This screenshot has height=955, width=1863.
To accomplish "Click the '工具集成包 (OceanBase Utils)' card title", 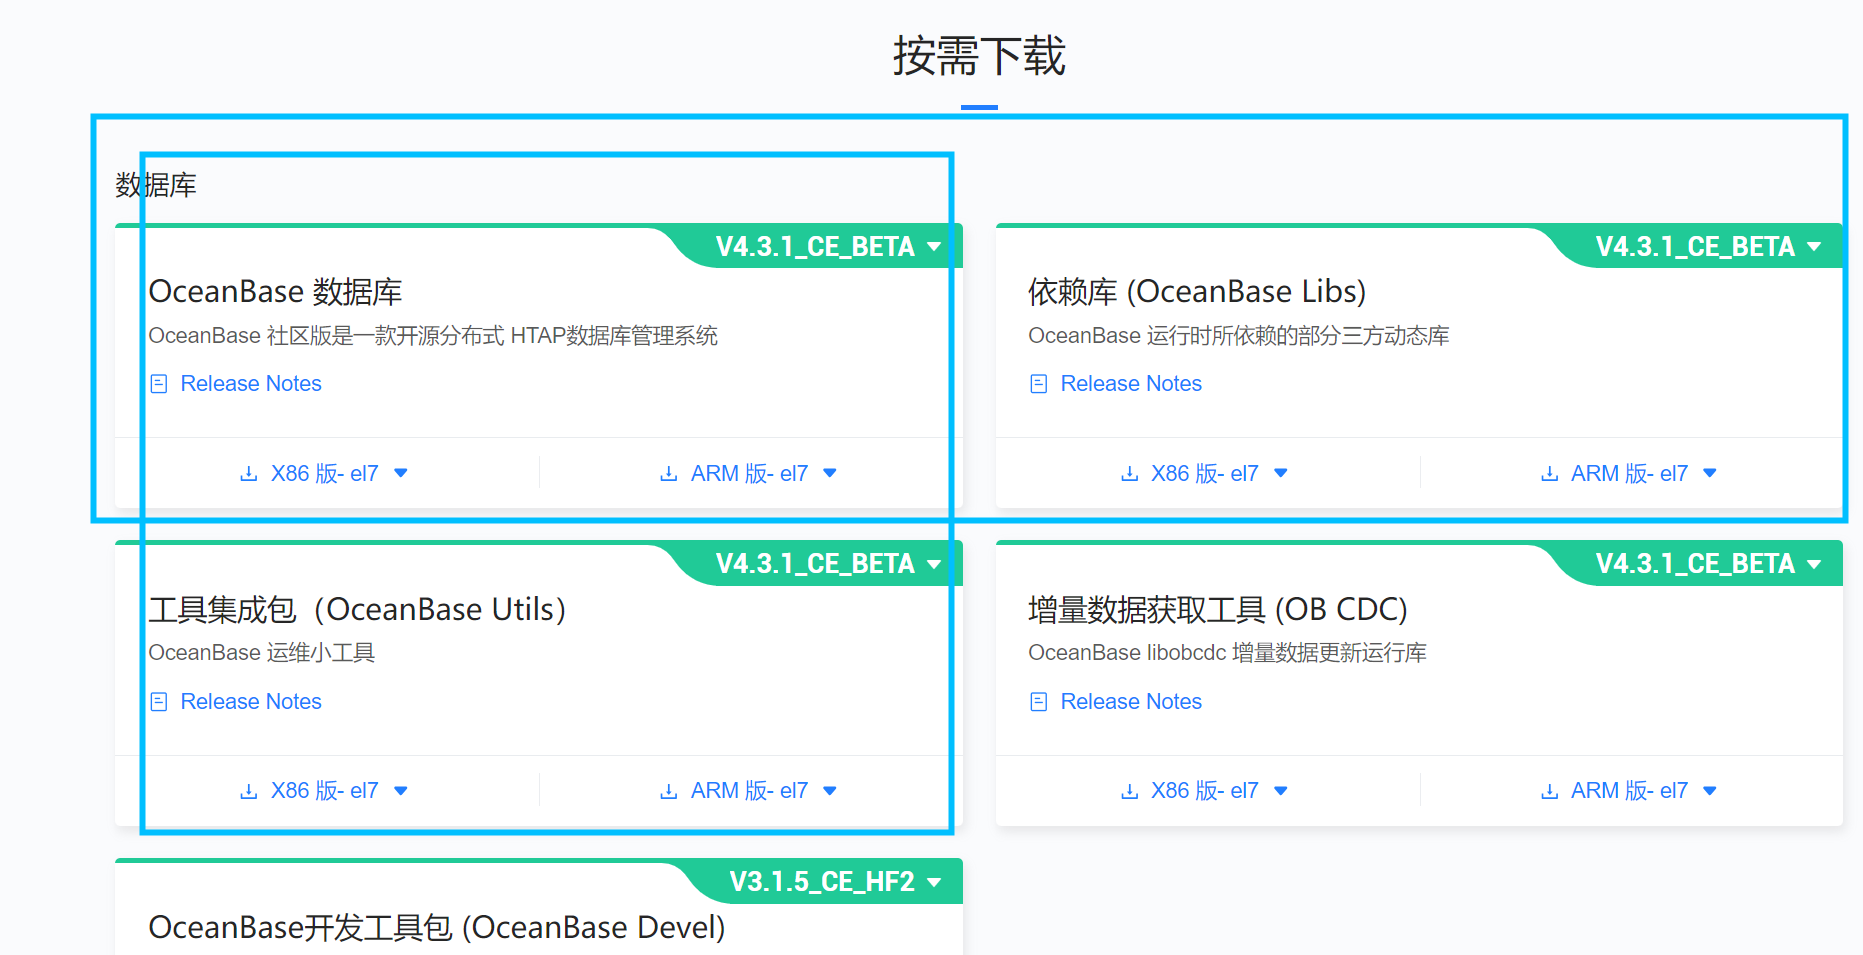I will pos(358,610).
